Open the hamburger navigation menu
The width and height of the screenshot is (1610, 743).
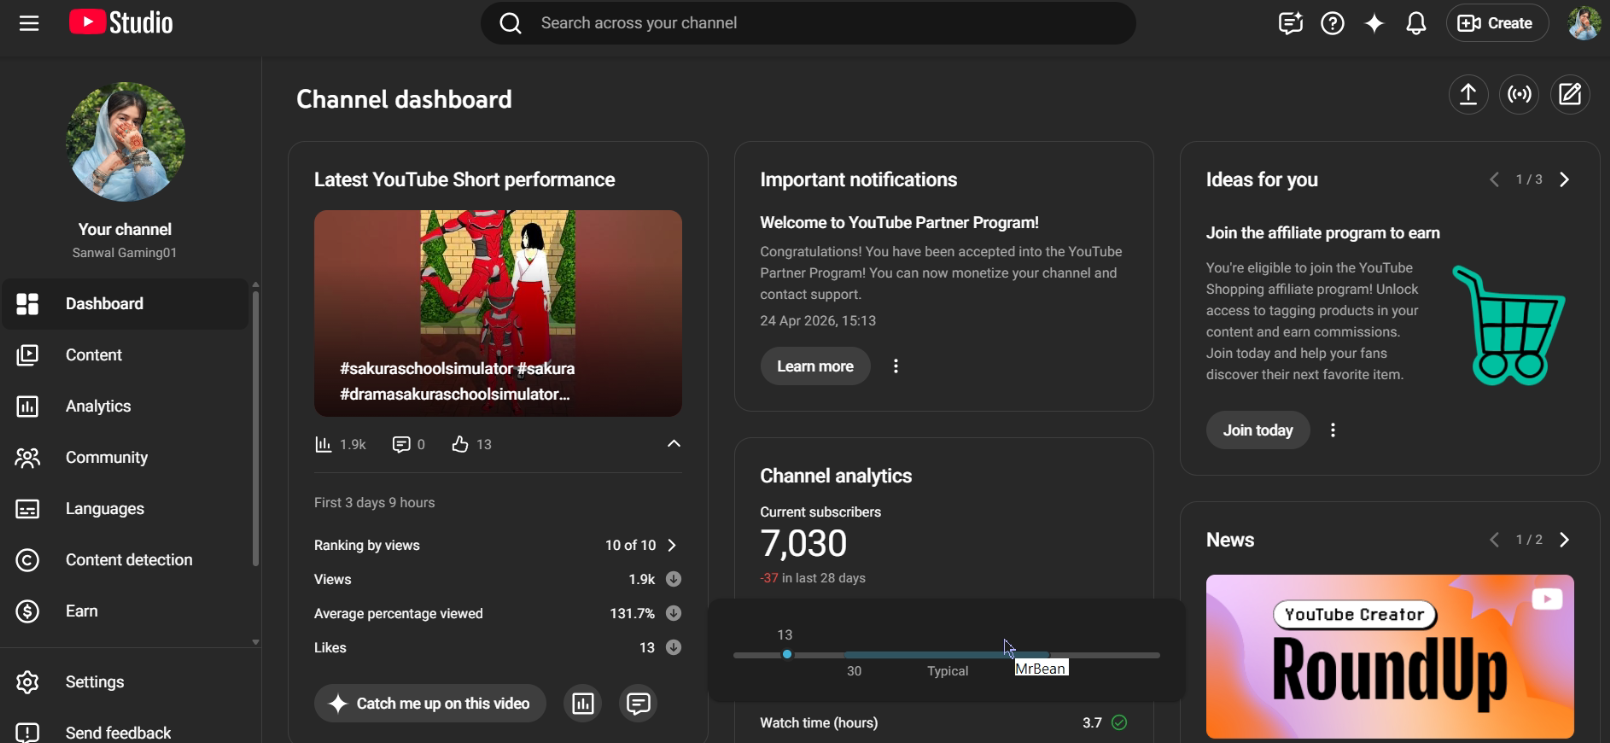[29, 23]
